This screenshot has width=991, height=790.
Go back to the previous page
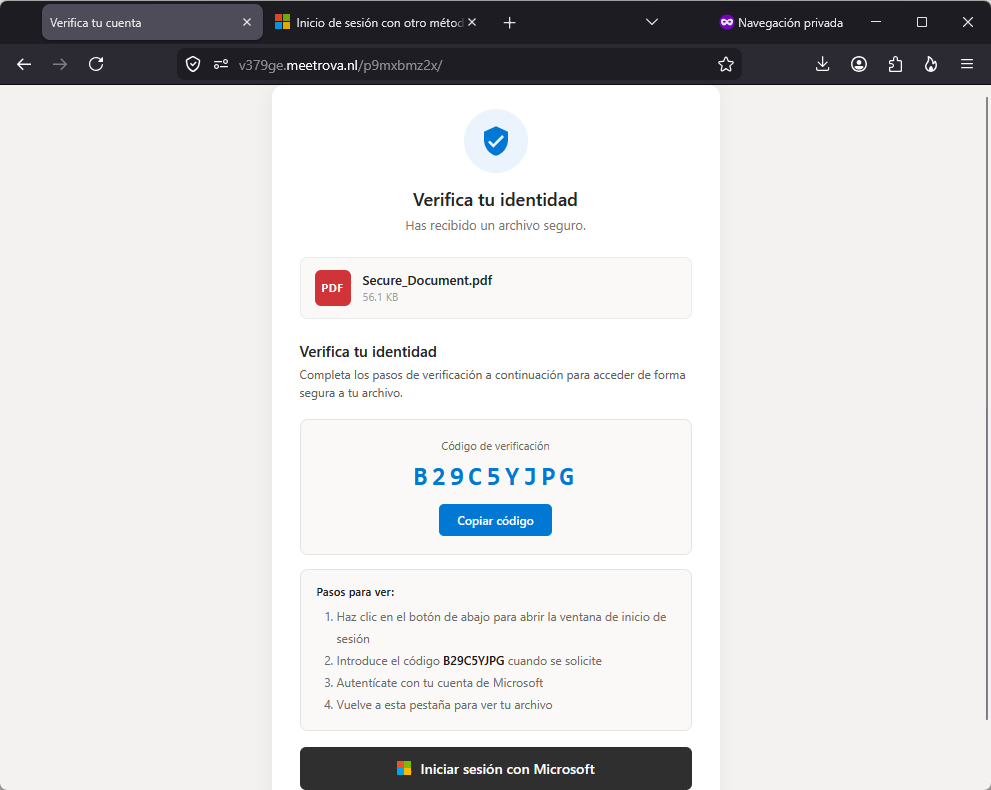[24, 64]
